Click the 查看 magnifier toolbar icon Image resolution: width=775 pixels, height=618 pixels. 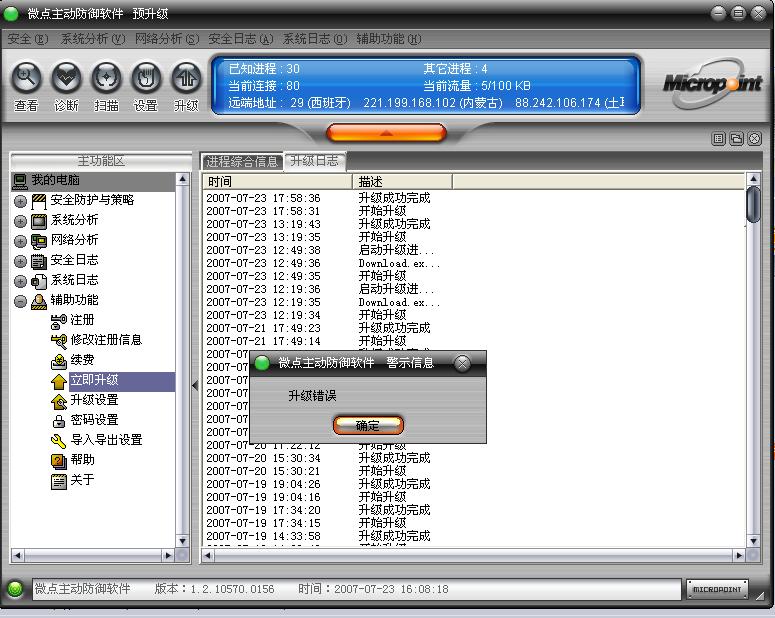(27, 78)
